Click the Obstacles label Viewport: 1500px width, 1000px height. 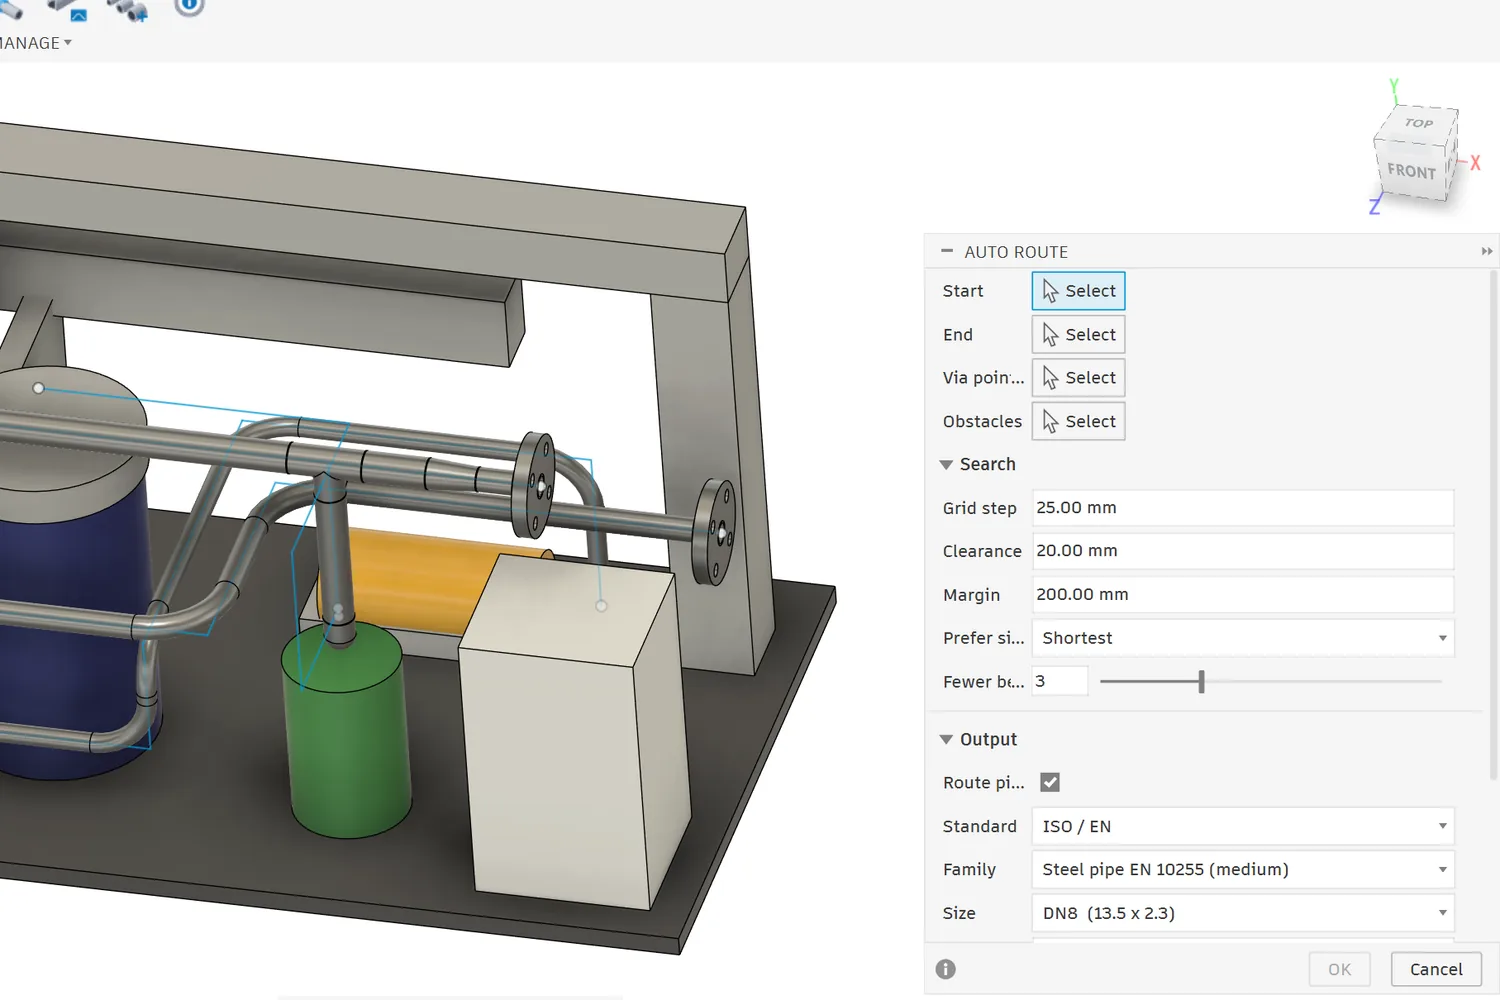pyautogui.click(x=982, y=421)
